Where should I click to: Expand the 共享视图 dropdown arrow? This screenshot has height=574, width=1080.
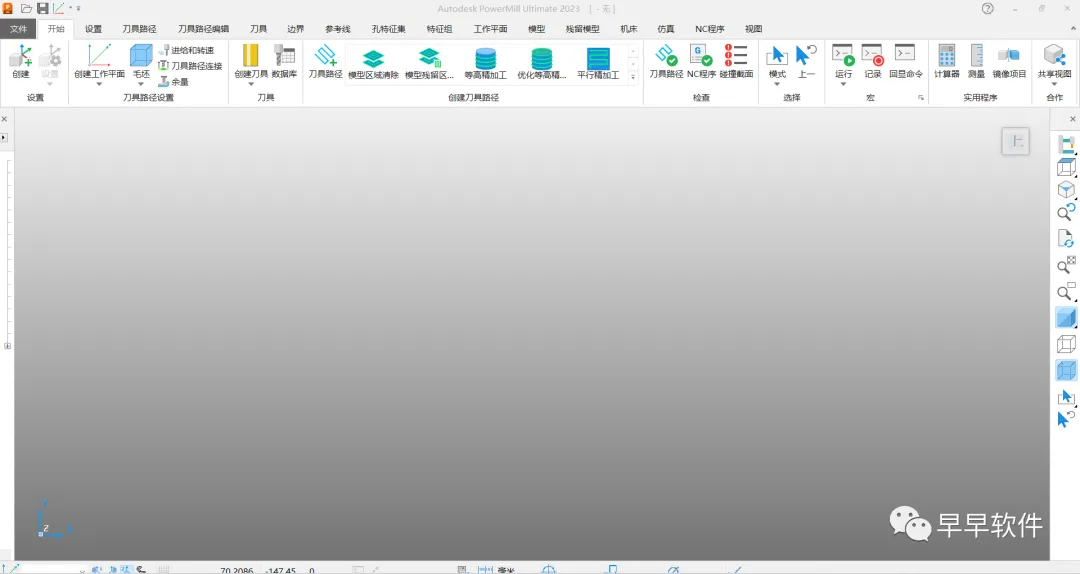(x=1055, y=84)
